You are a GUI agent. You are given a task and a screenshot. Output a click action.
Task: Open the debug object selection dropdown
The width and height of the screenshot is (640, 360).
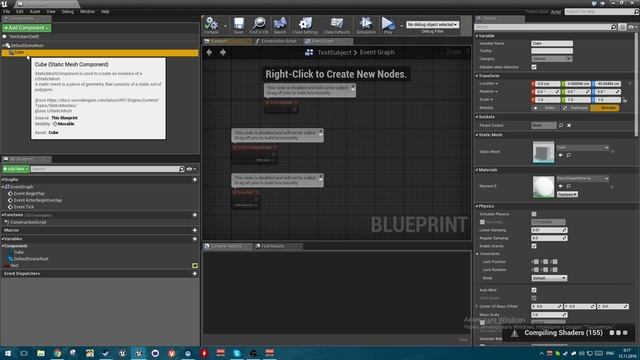[432, 24]
